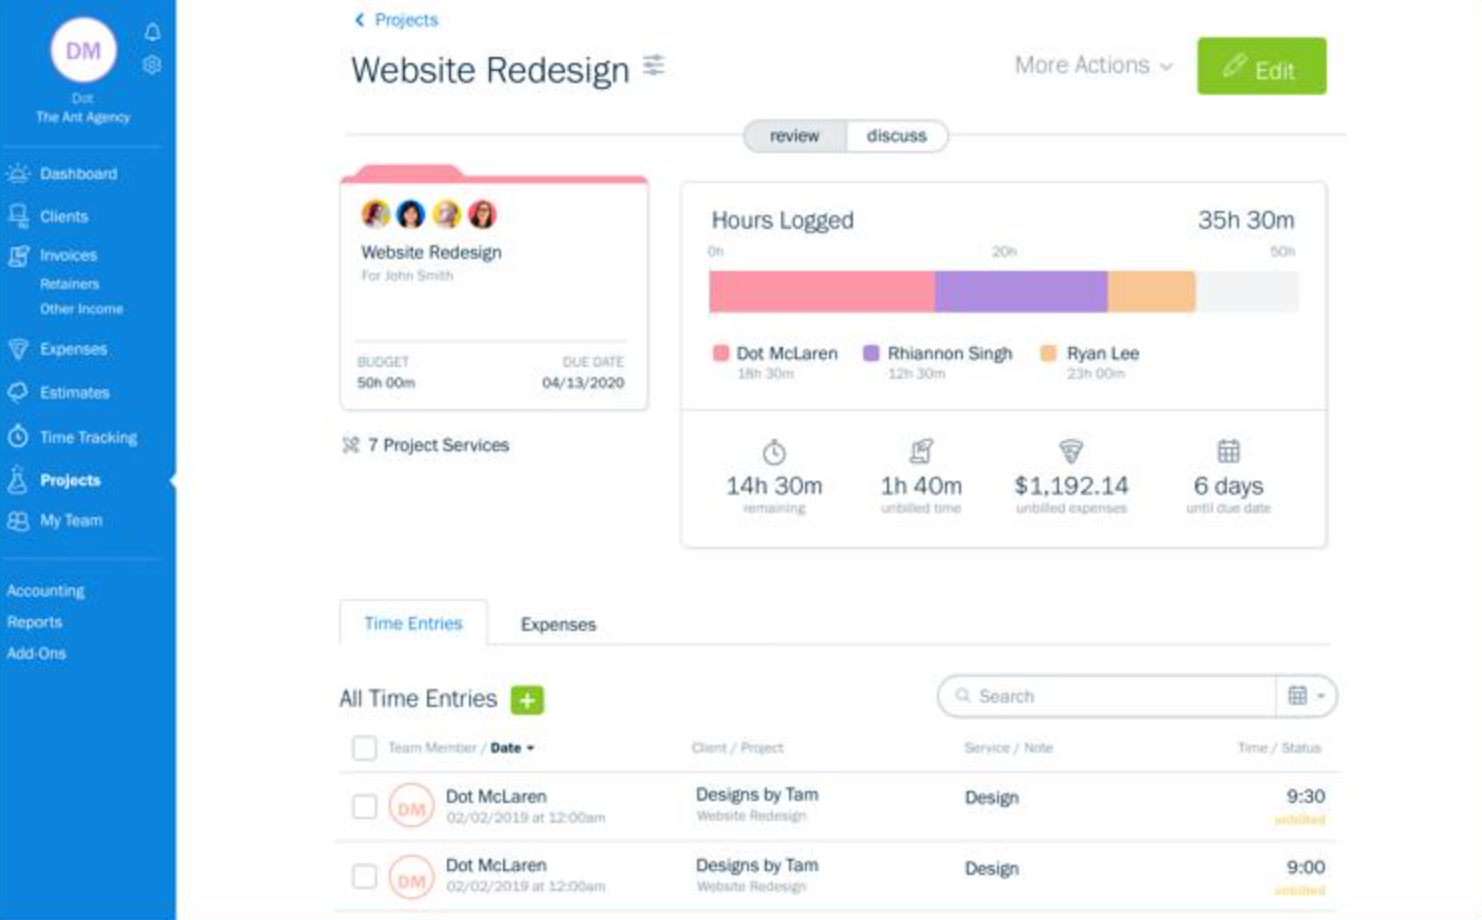Image resolution: width=1482 pixels, height=920 pixels.
Task: Click the Invoices sidebar icon
Action: click(x=18, y=256)
